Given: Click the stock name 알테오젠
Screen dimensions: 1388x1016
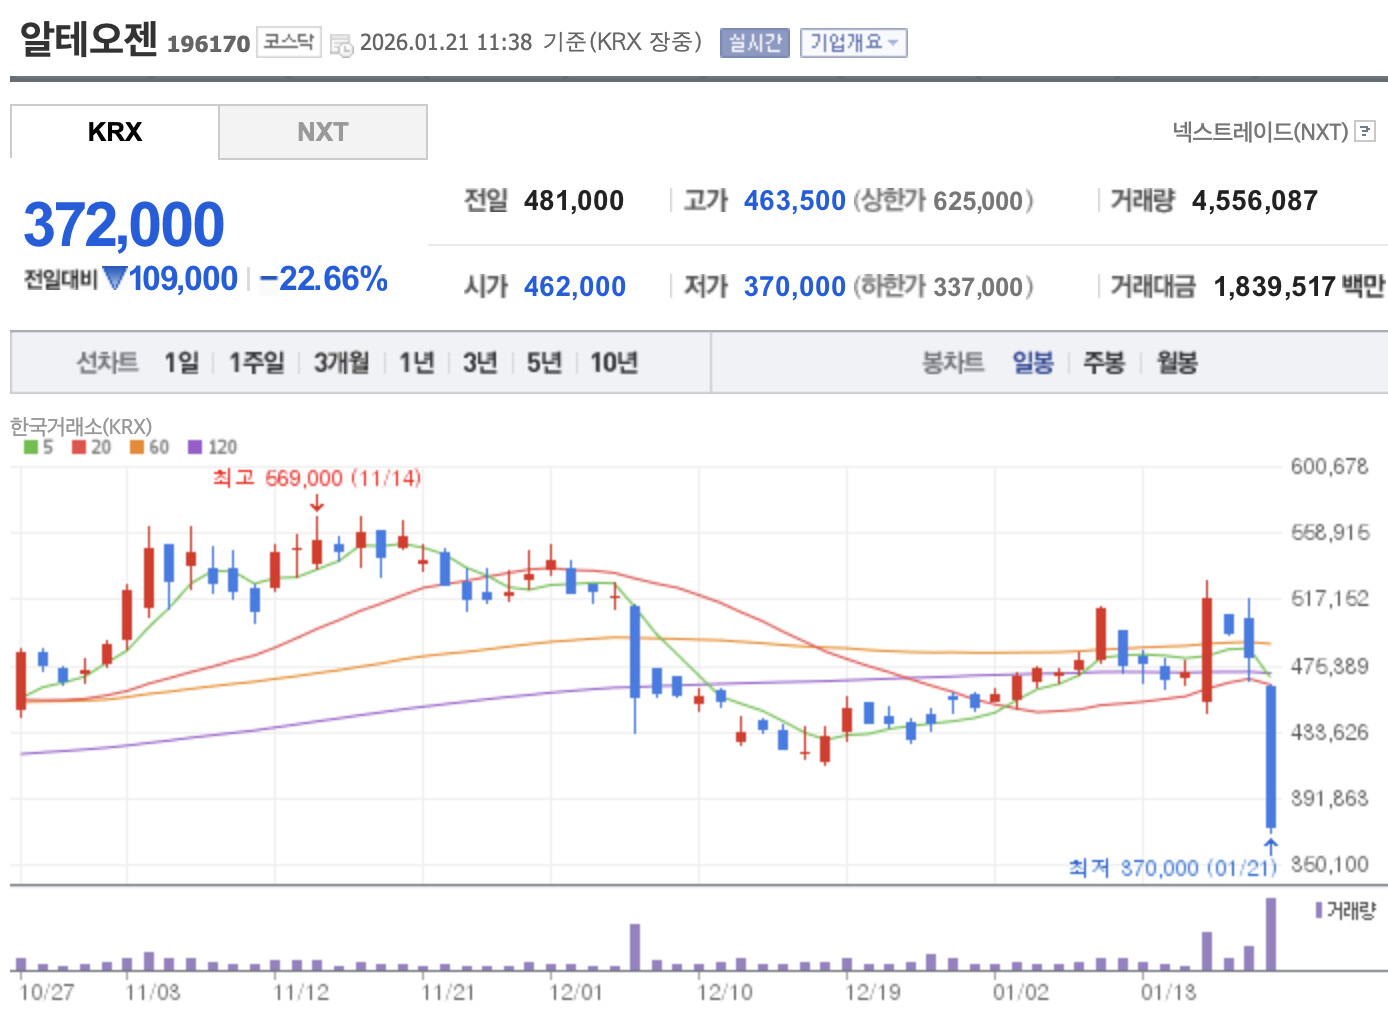Looking at the screenshot, I should [x=89, y=39].
